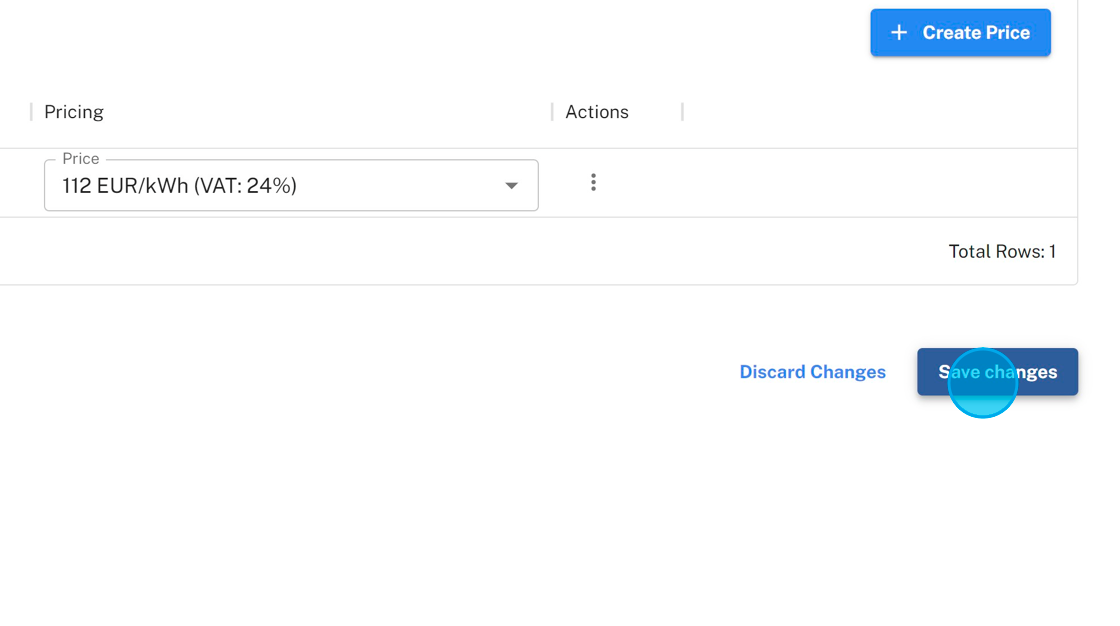Click the Pricing column header
Image resolution: width=1120 pixels, height=626 pixels.
pos(74,112)
